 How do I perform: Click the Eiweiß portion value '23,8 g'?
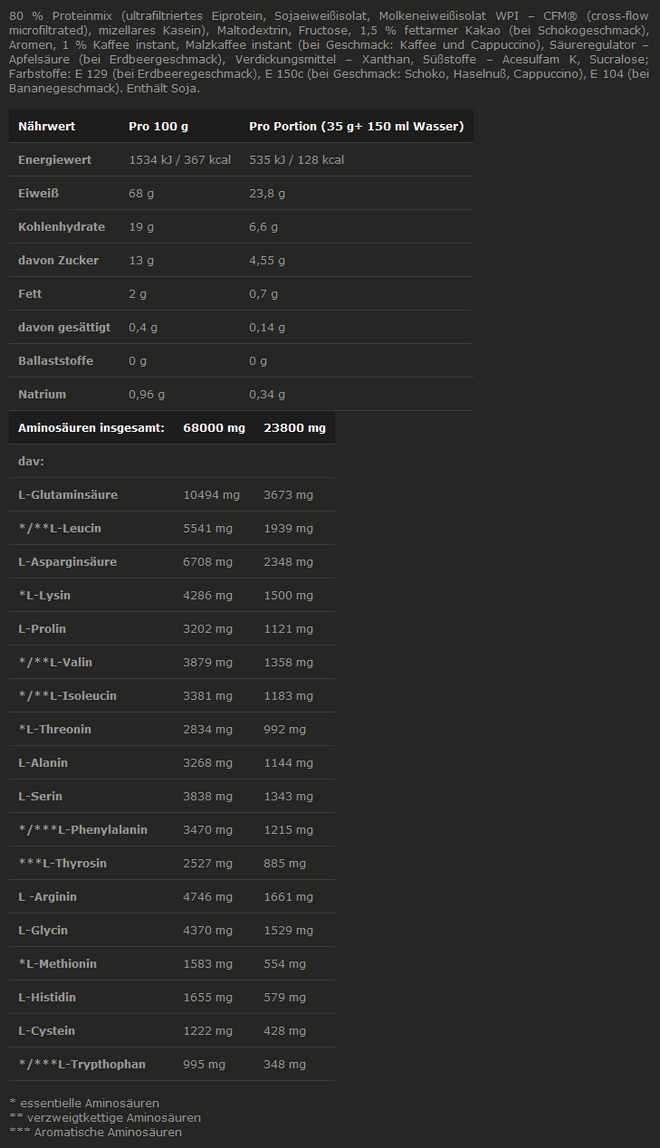pyautogui.click(x=267, y=193)
